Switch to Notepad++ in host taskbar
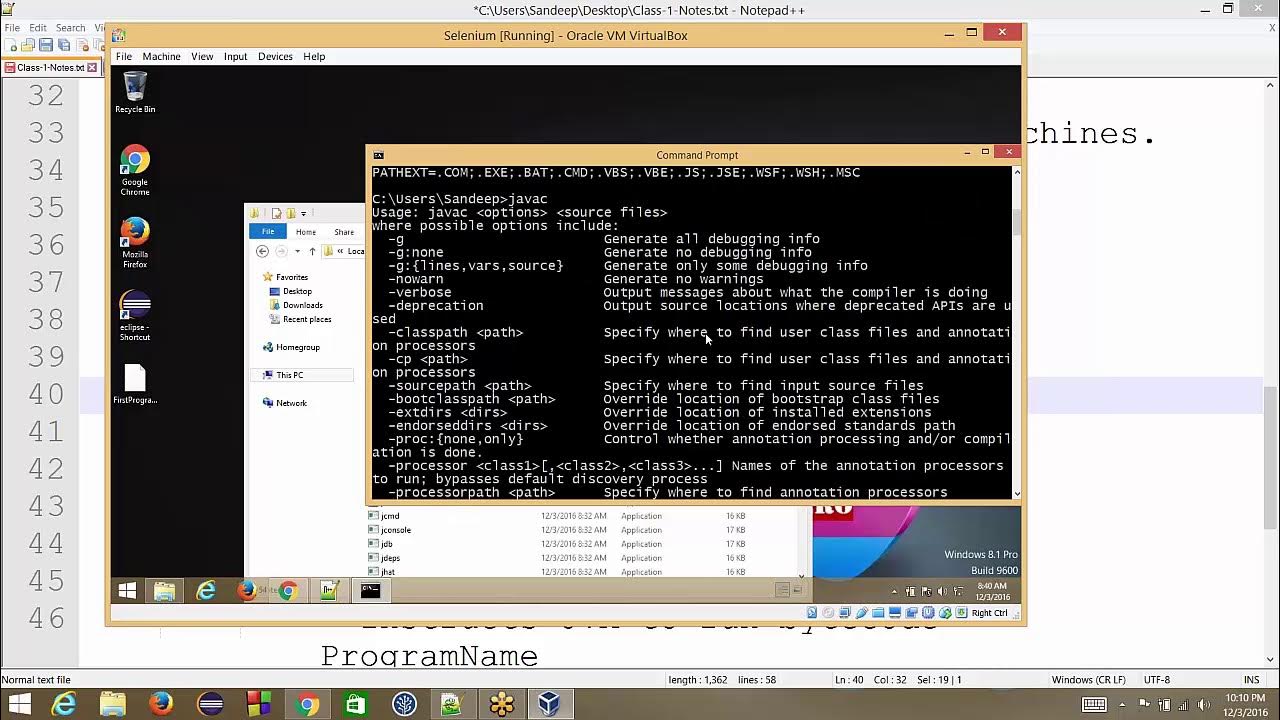 452,704
